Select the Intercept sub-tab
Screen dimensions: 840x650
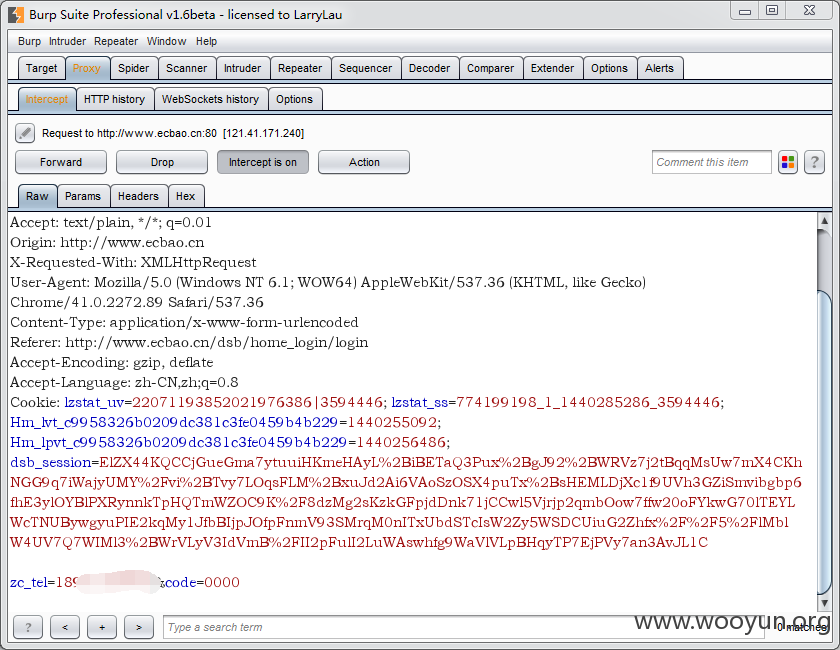(47, 99)
